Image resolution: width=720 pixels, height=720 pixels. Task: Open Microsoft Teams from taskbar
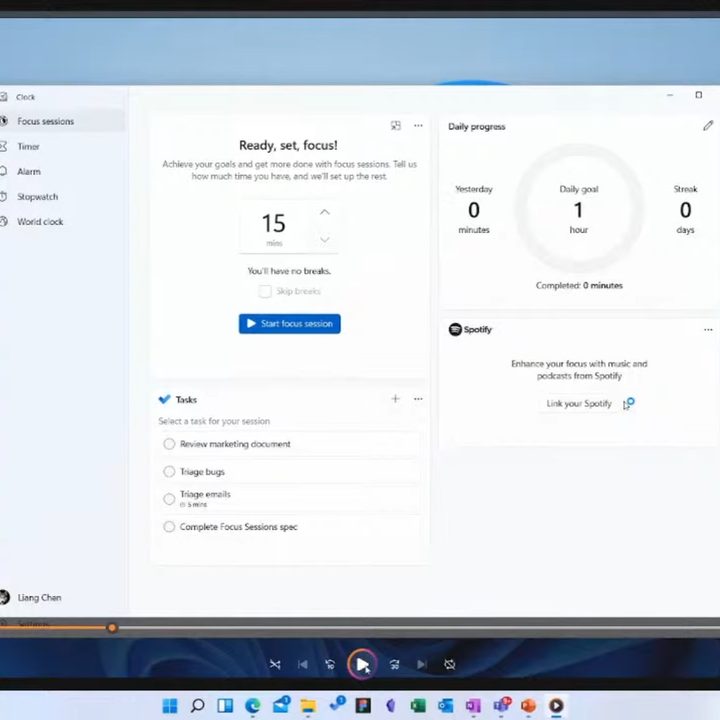(x=502, y=704)
